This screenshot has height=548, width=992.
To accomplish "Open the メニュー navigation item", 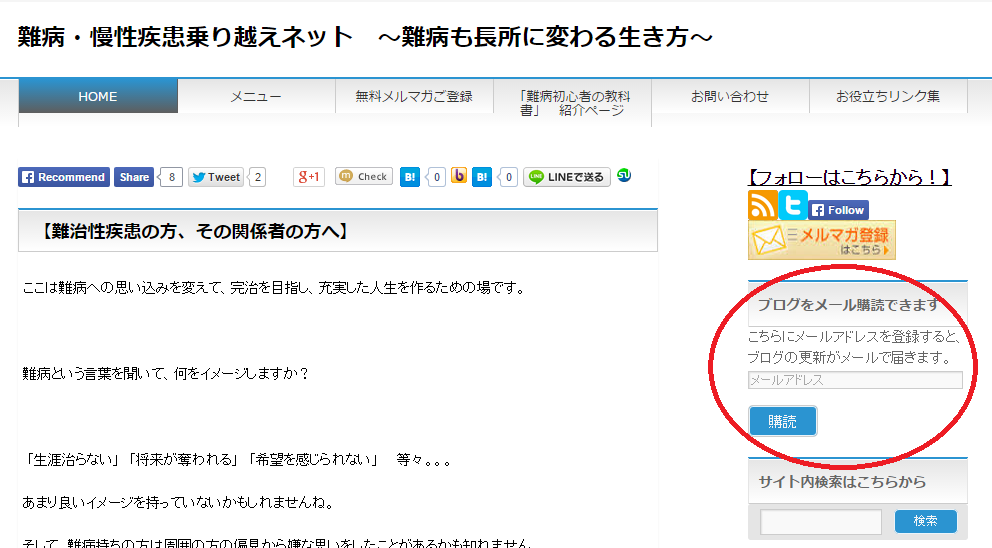I will [x=256, y=97].
